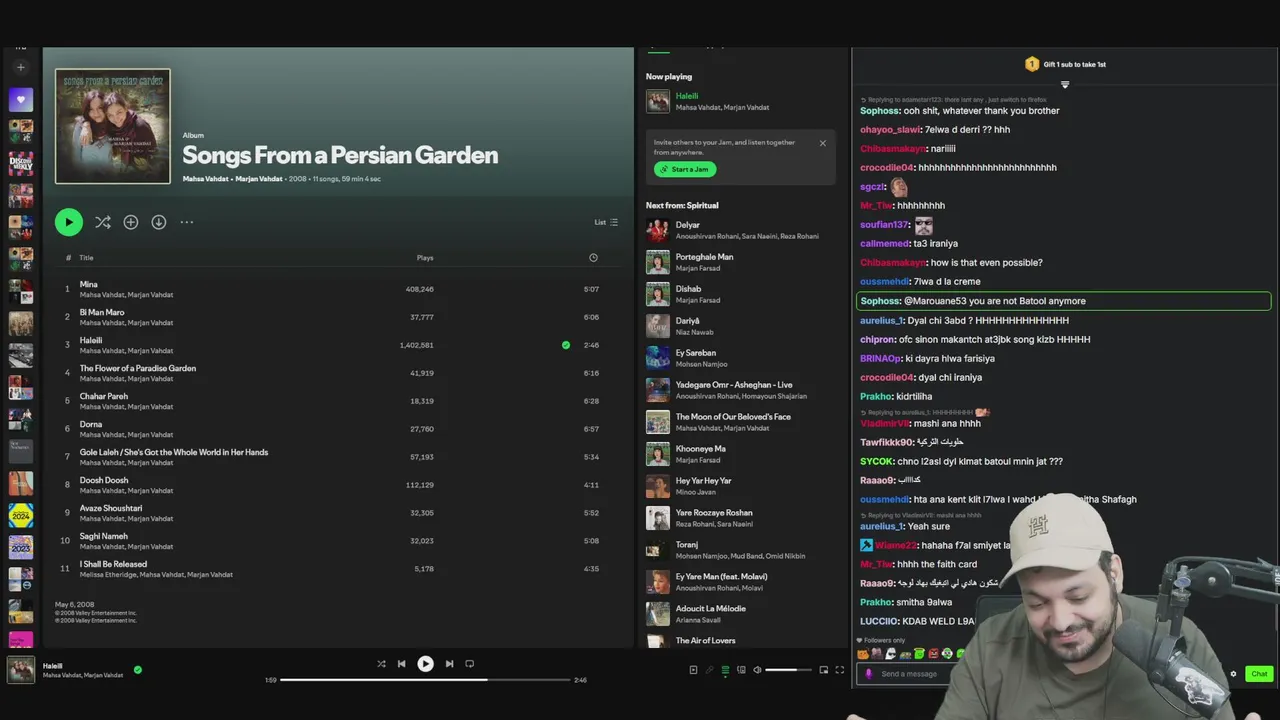Toggle the queue icon
Screen dimensions: 1280x720
point(725,670)
